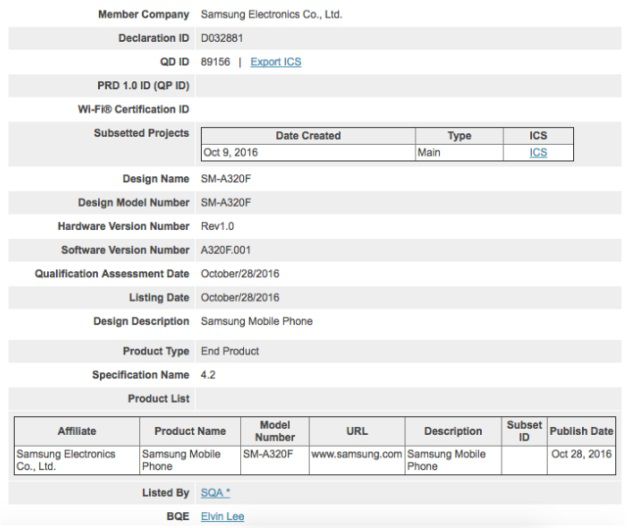Click the Elvin Lee BQE link
Viewport: 630px width, 528px height.
tap(222, 517)
